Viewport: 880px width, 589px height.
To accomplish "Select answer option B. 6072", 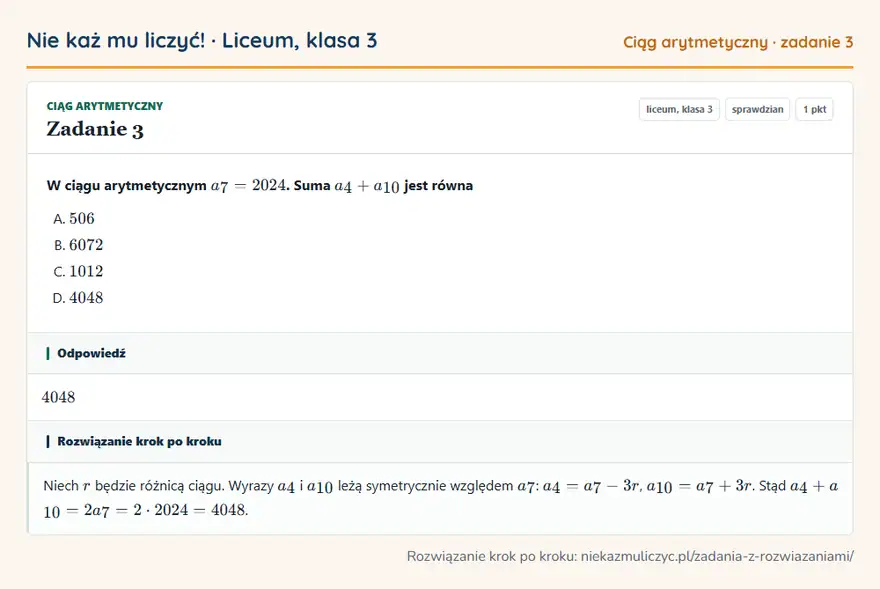I will coord(79,245).
